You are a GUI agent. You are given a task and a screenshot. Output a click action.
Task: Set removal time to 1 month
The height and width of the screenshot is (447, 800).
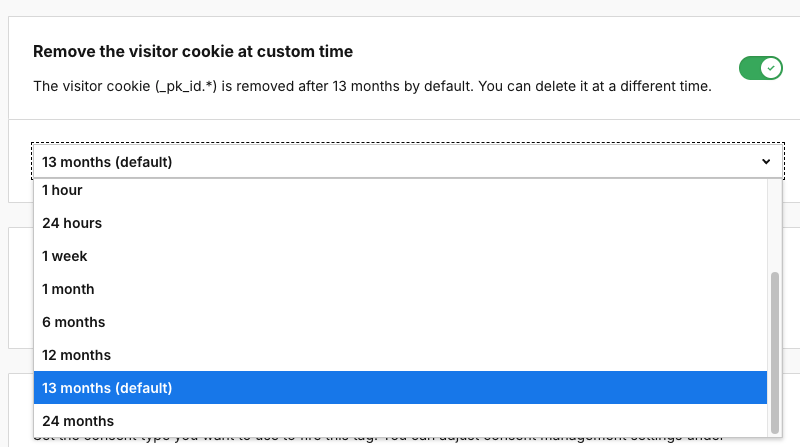pyautogui.click(x=68, y=289)
